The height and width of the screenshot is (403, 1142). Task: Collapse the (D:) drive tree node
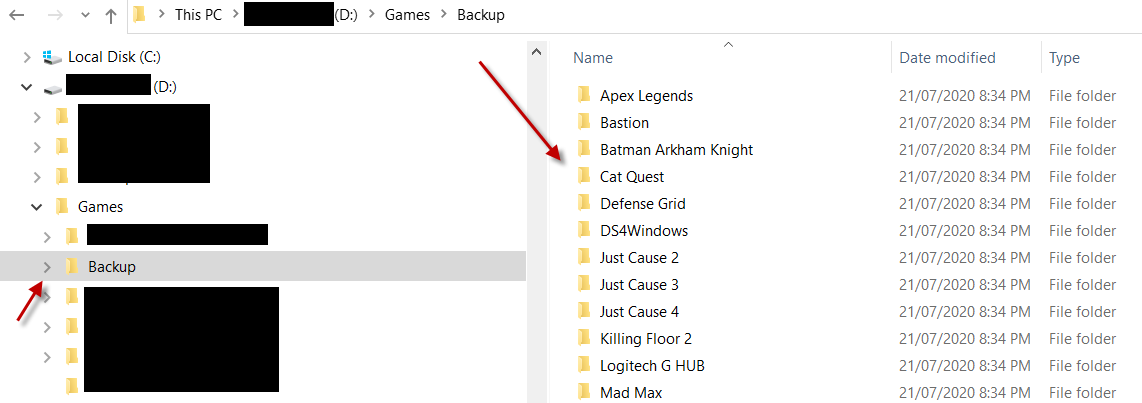pos(27,87)
